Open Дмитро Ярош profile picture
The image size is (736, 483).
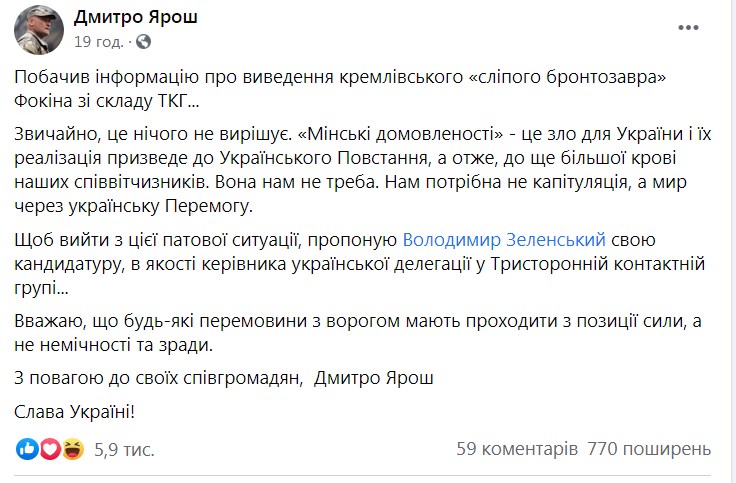click(39, 30)
